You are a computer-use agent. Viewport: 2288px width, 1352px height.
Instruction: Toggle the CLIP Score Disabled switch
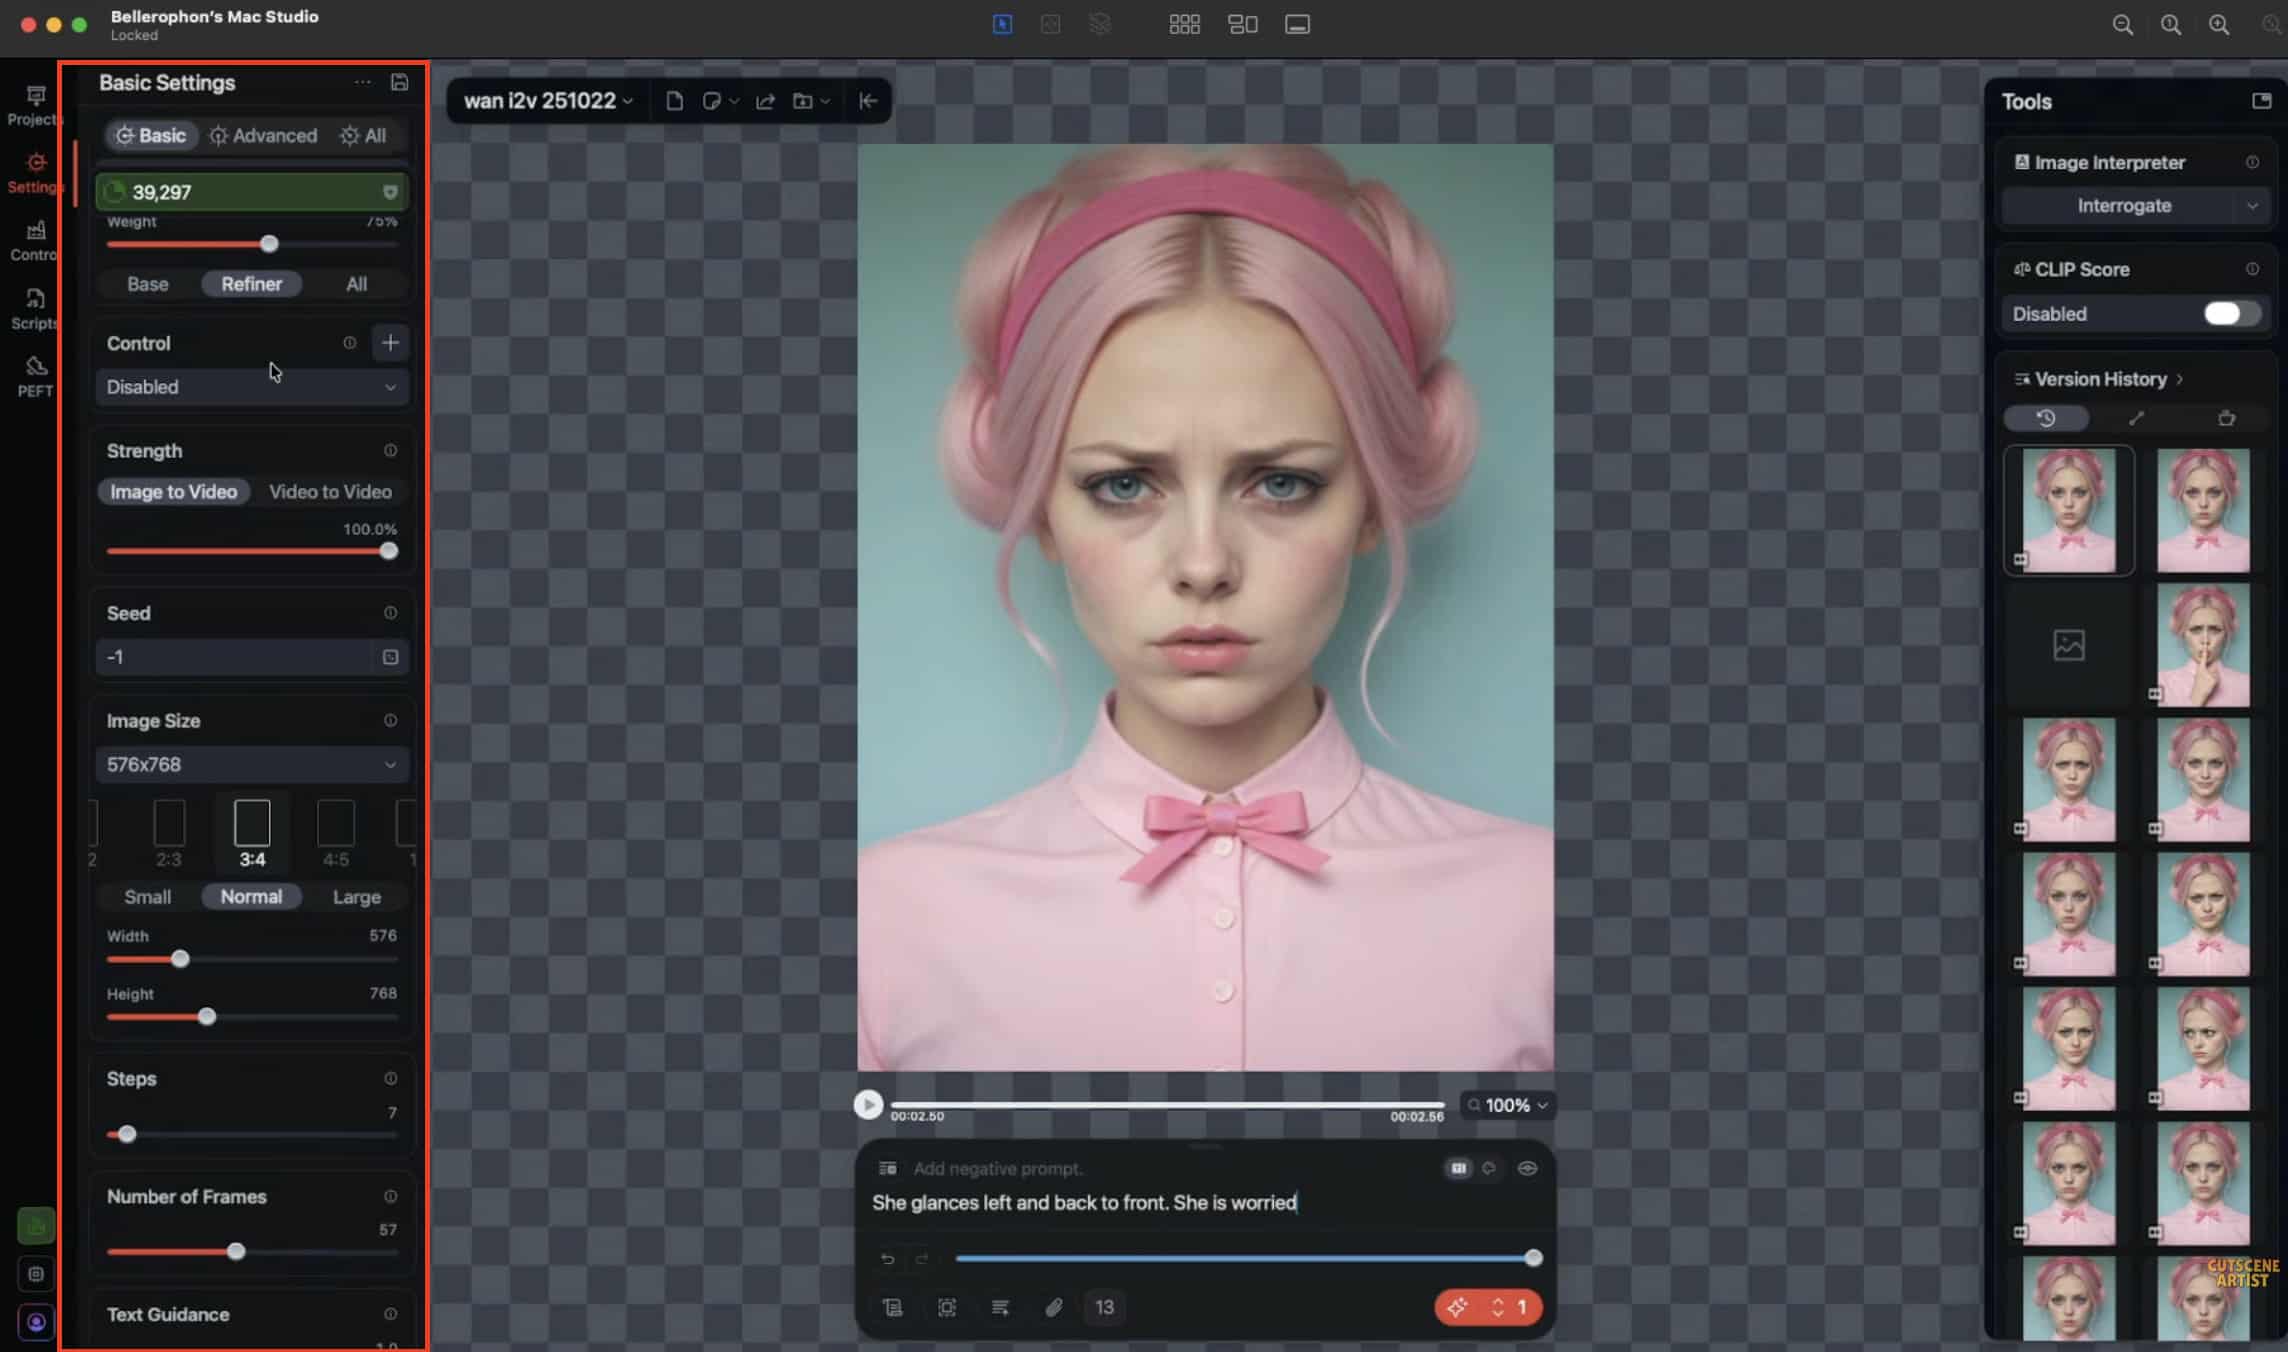2231,314
